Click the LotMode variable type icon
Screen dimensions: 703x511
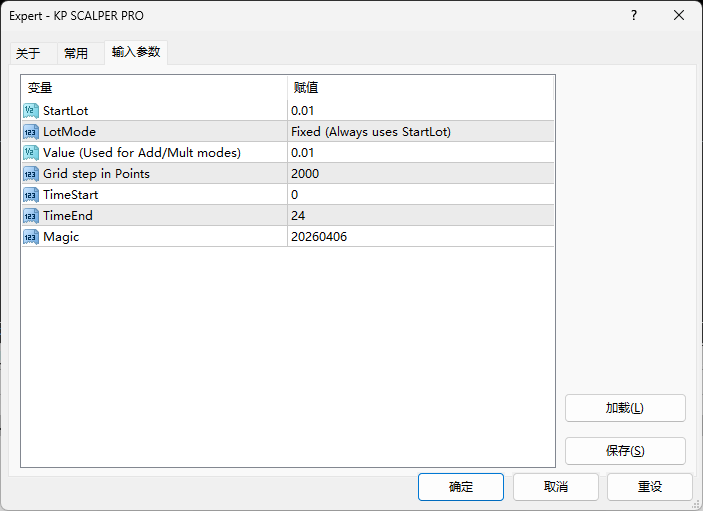(30, 131)
